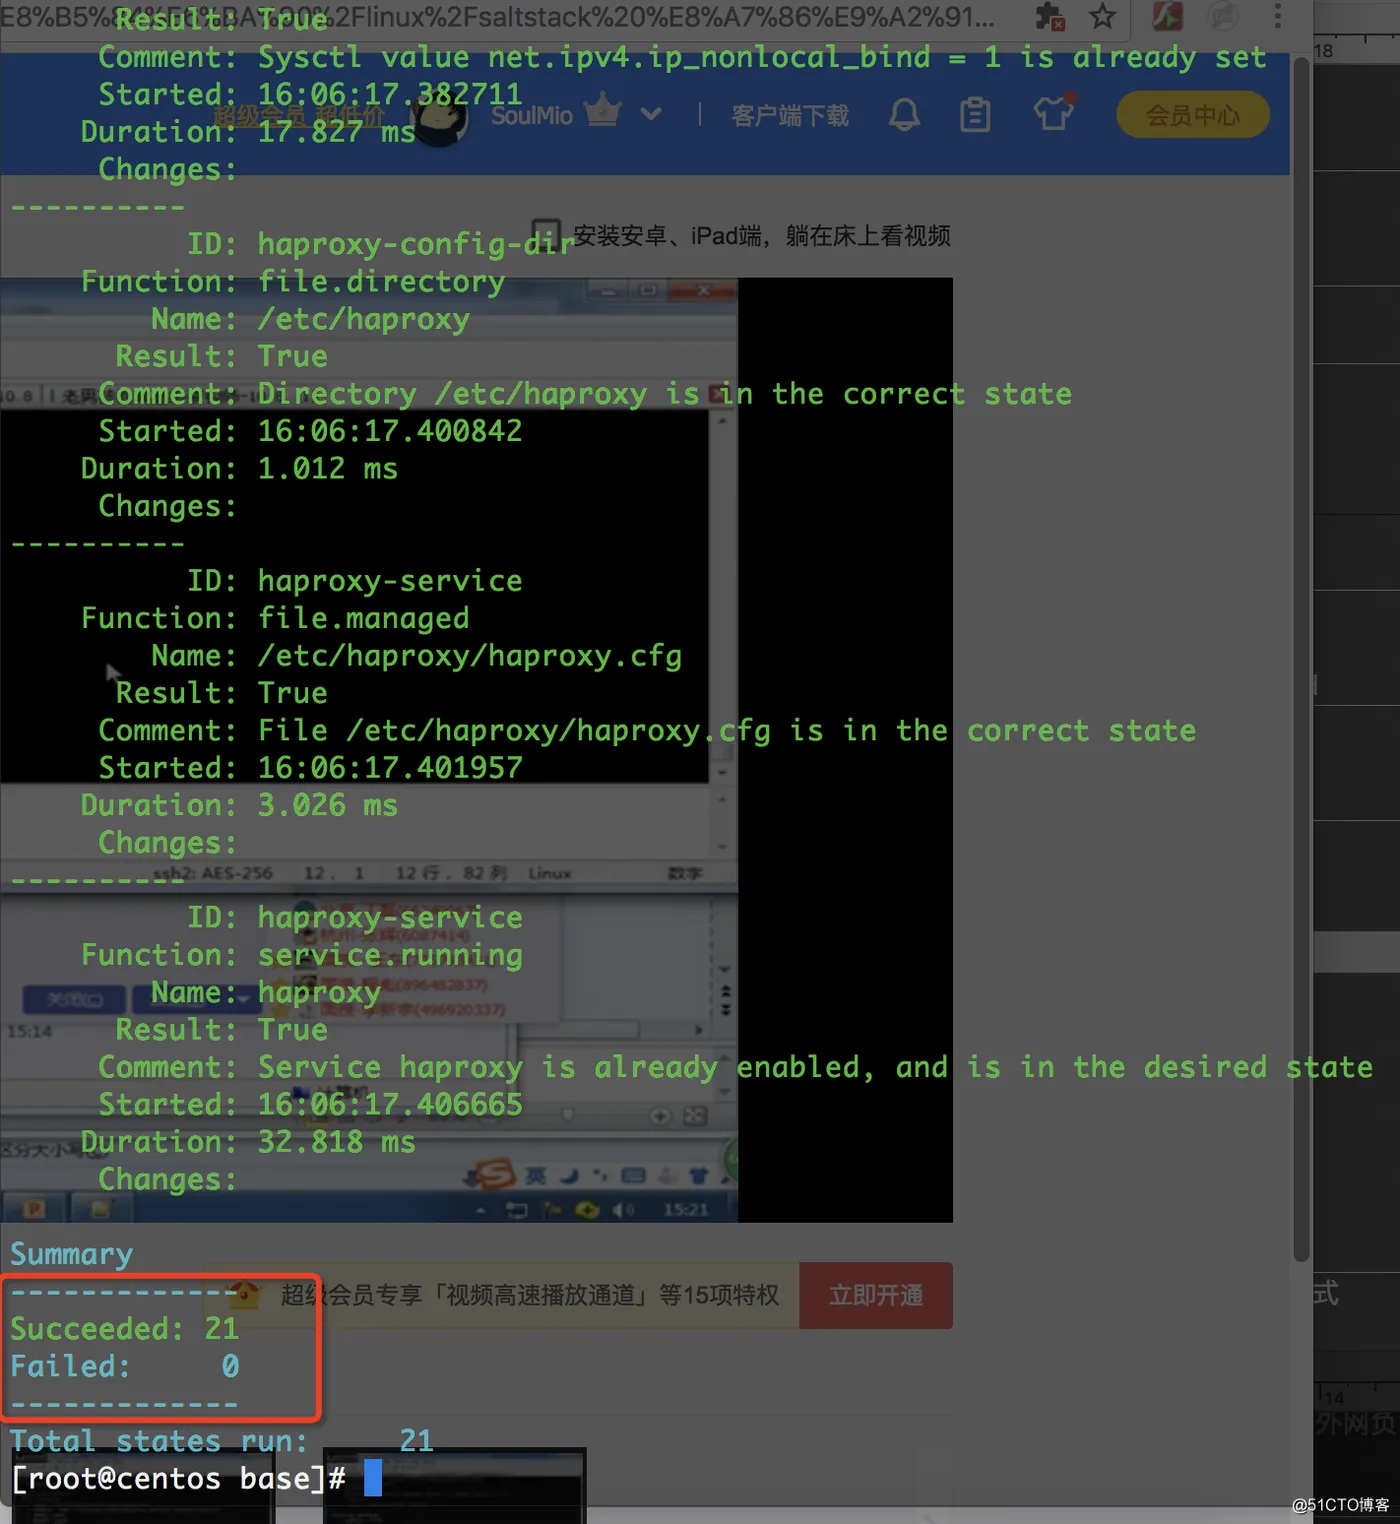Select the 'Failed: 0' summary line
This screenshot has height=1524, width=1400.
coord(125,1366)
